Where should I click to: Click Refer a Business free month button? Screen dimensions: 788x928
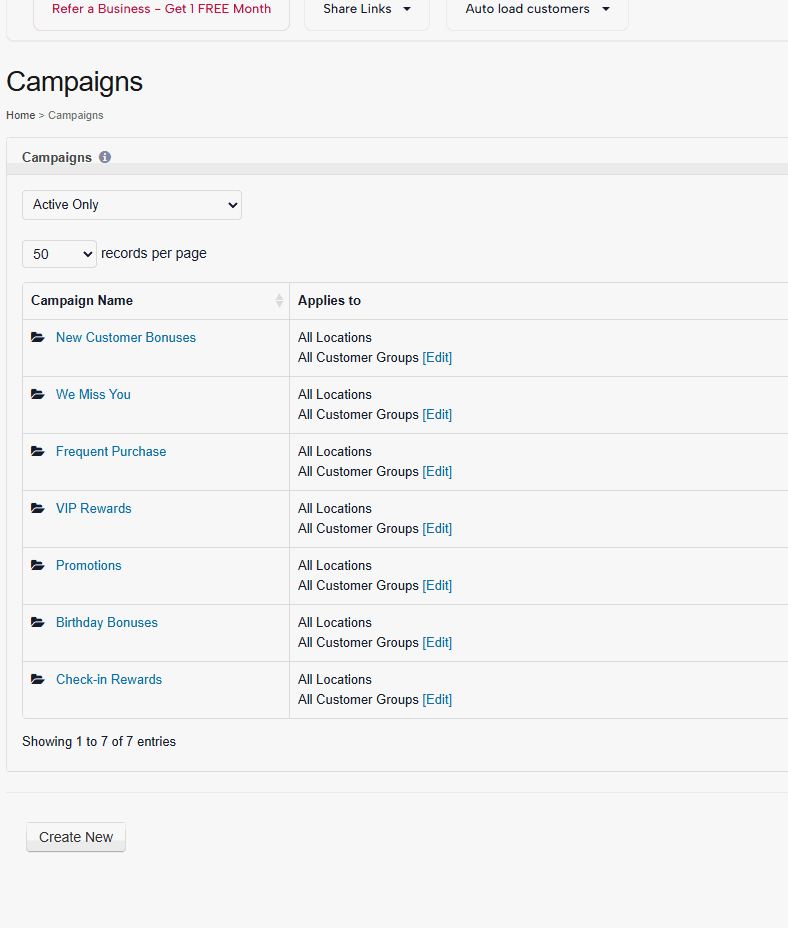tap(161, 9)
